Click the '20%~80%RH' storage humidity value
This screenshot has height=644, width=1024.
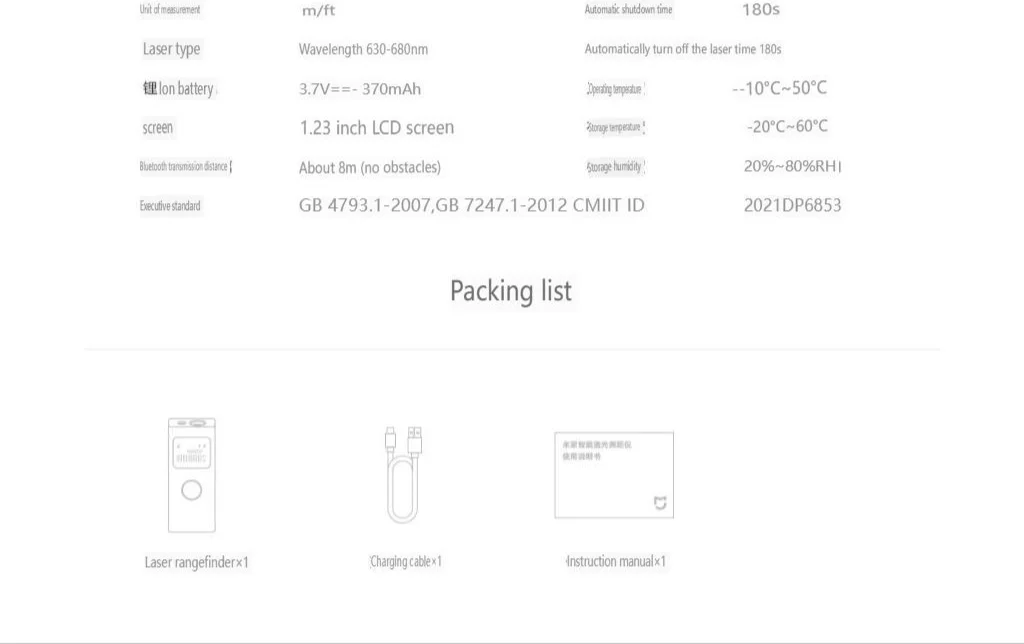(x=792, y=166)
